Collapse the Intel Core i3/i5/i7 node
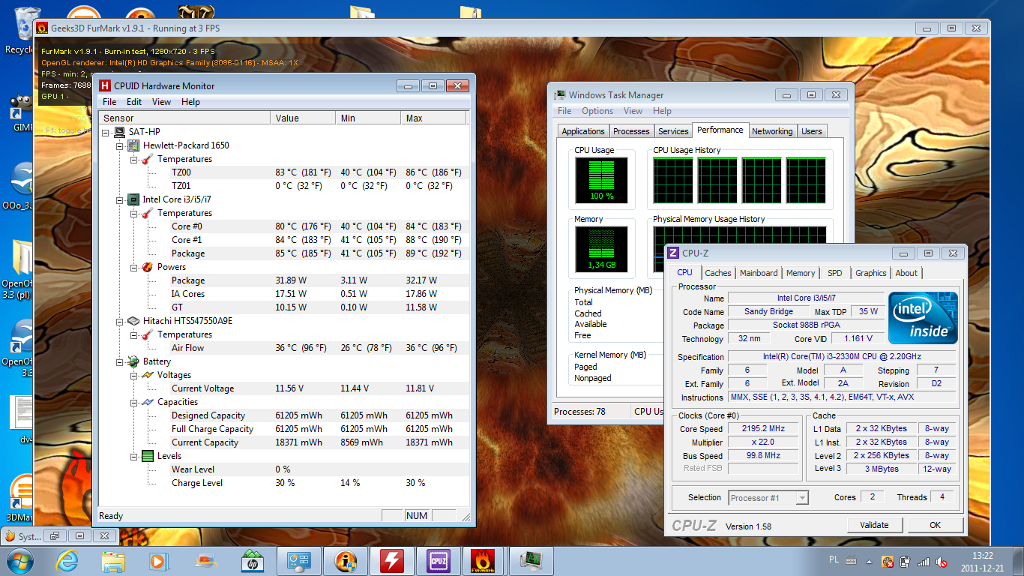This screenshot has height=576, width=1024. (120, 200)
